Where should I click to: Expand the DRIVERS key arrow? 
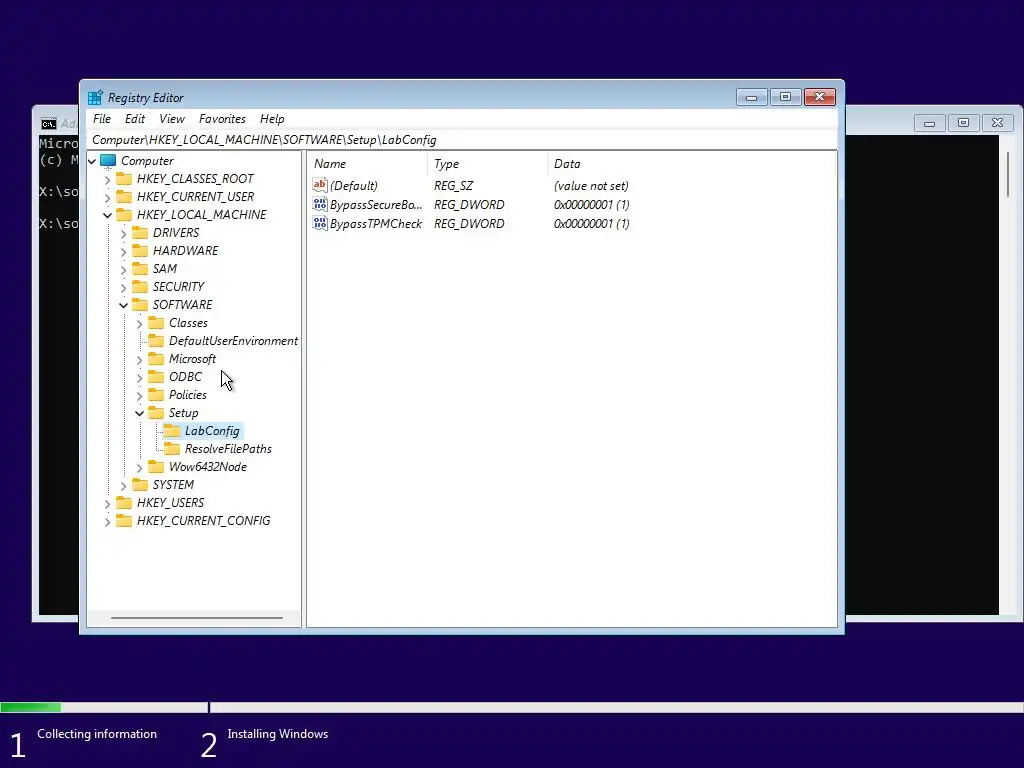point(123,232)
